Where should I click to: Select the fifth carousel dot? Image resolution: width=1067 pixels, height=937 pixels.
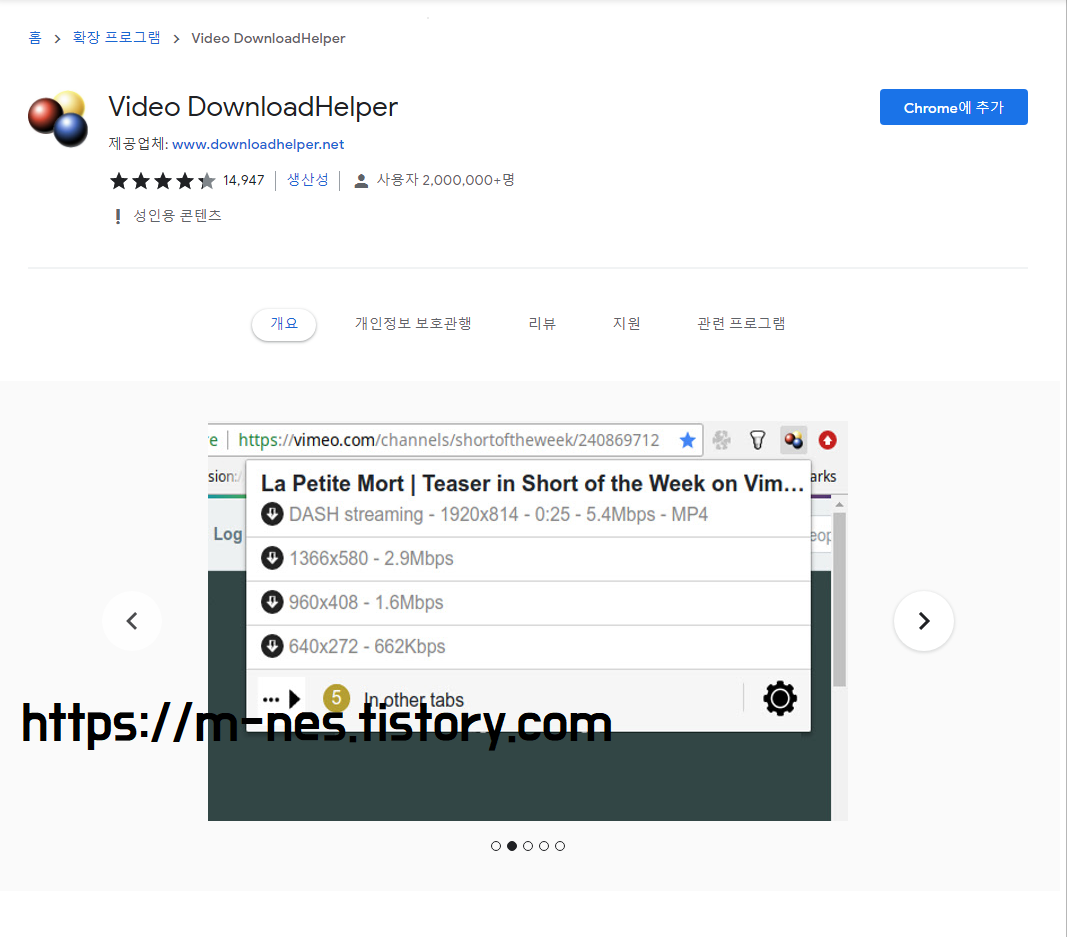click(560, 846)
